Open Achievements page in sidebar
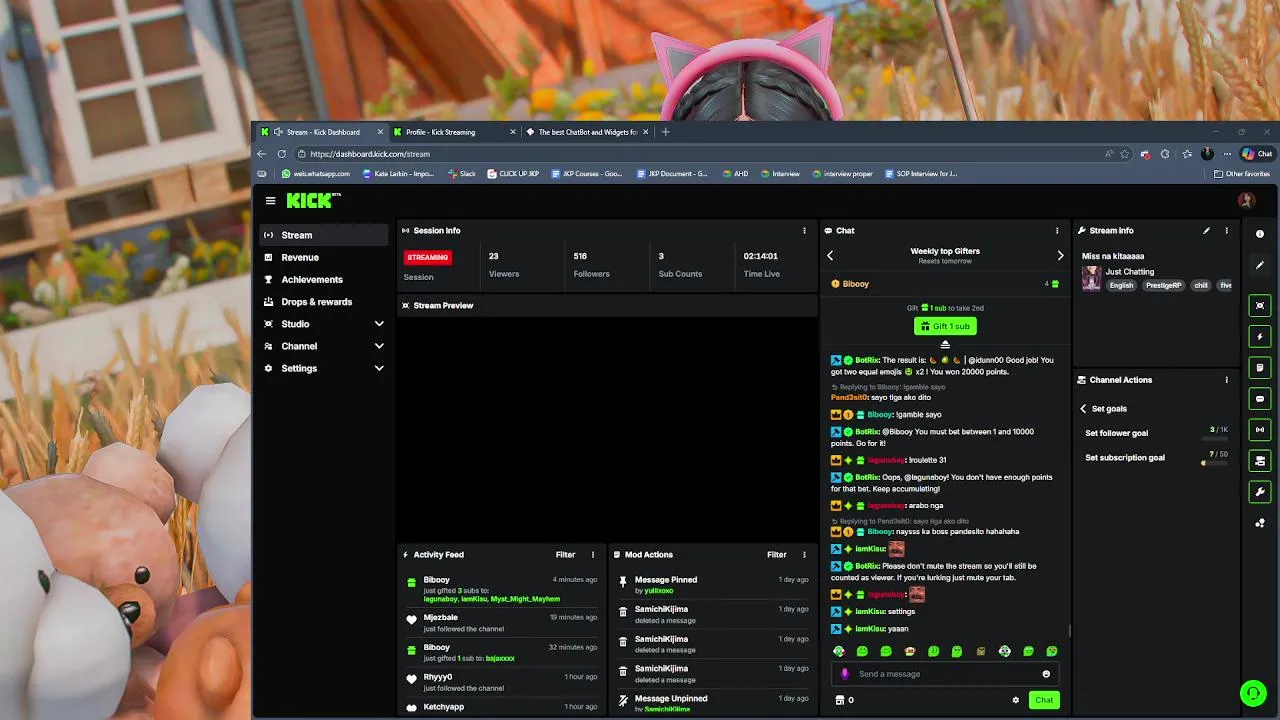 [323, 279]
